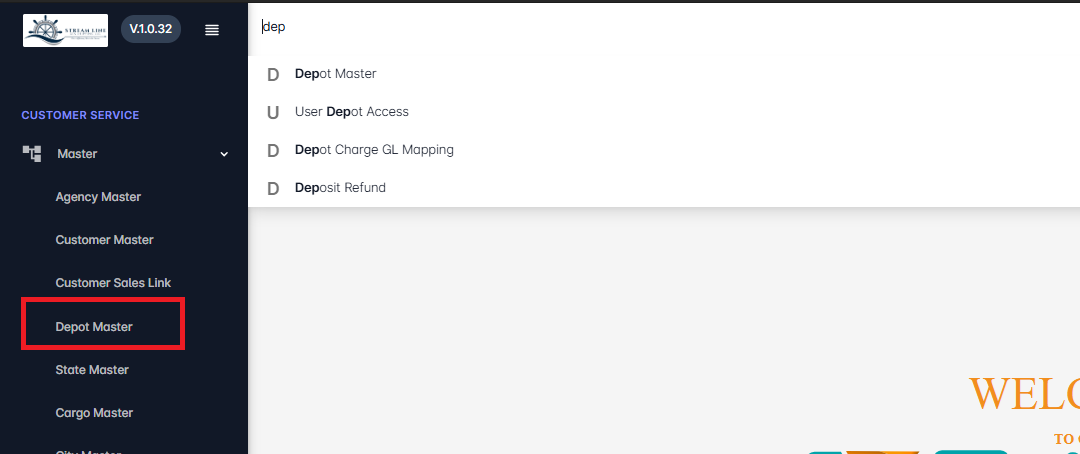Click the Master tree hierarchy icon
Screen dimensions: 1080x454
(32, 154)
